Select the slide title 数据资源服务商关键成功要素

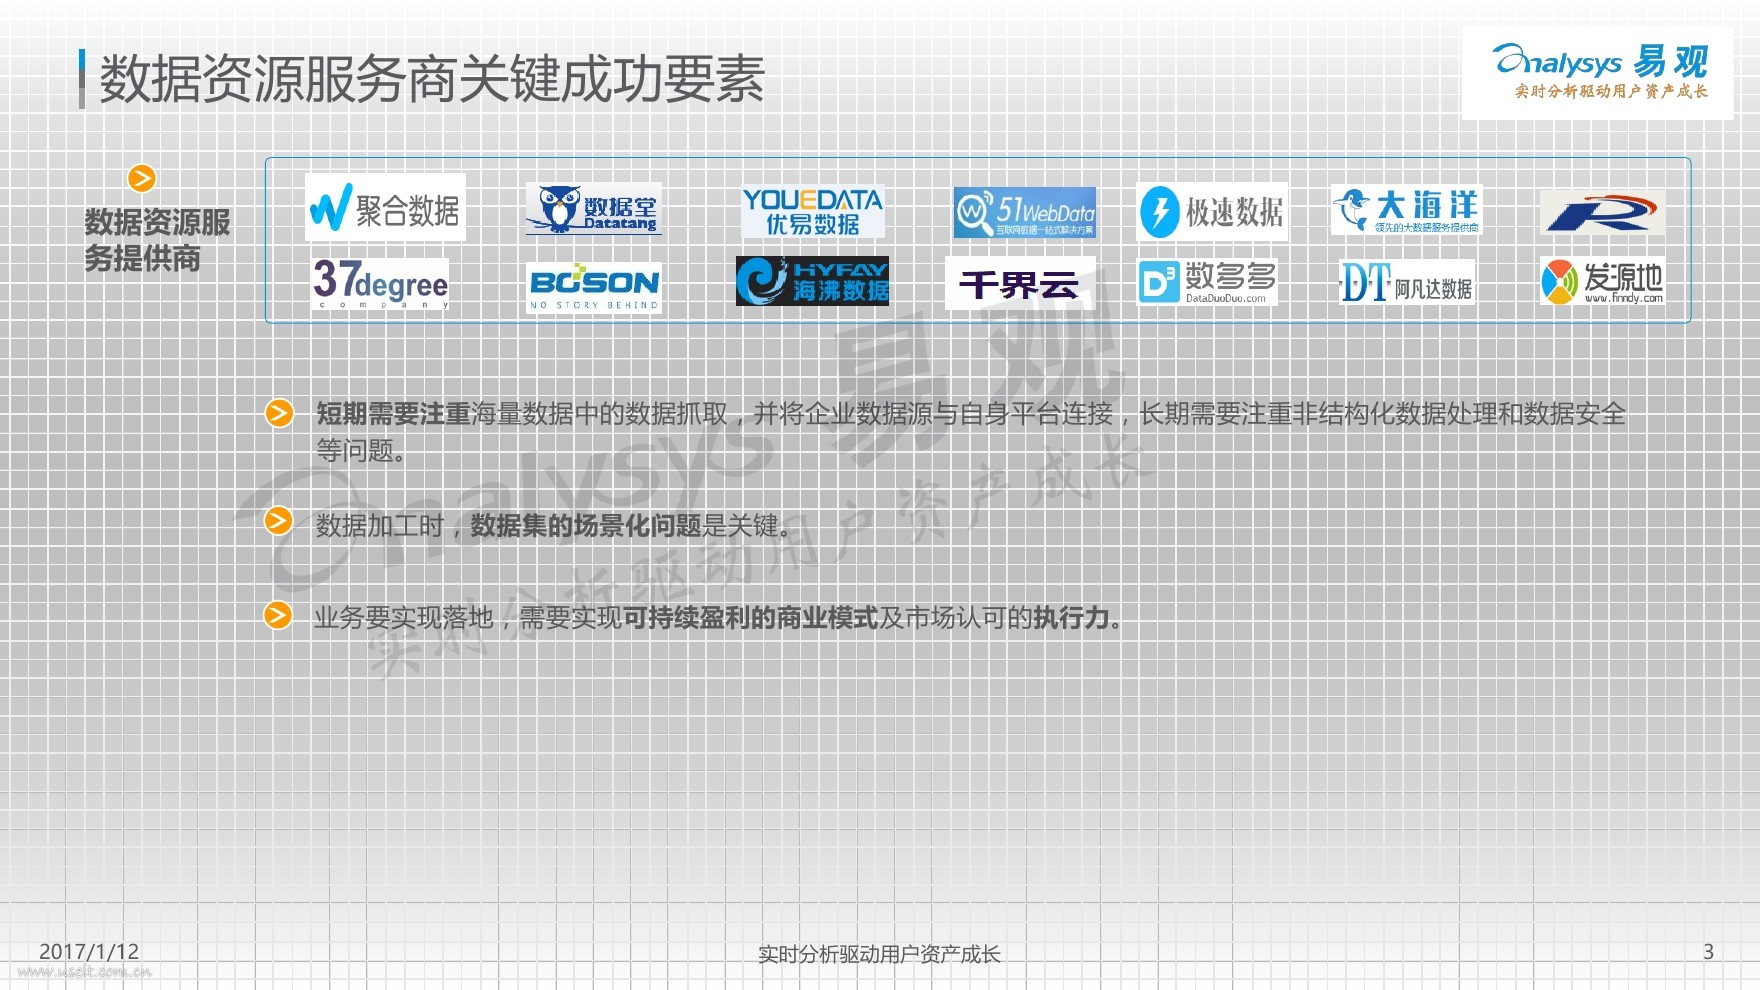(432, 79)
